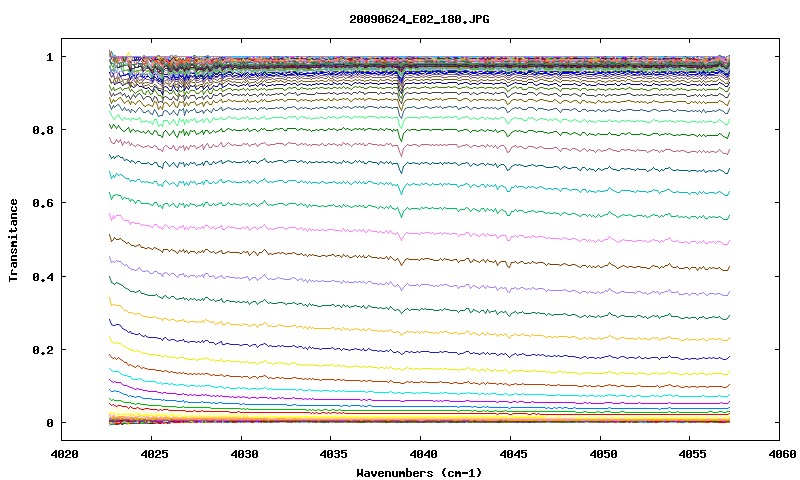Click the Wavenumbers (cm-1) x-axis label
The height and width of the screenshot is (480, 800).
tap(419, 473)
